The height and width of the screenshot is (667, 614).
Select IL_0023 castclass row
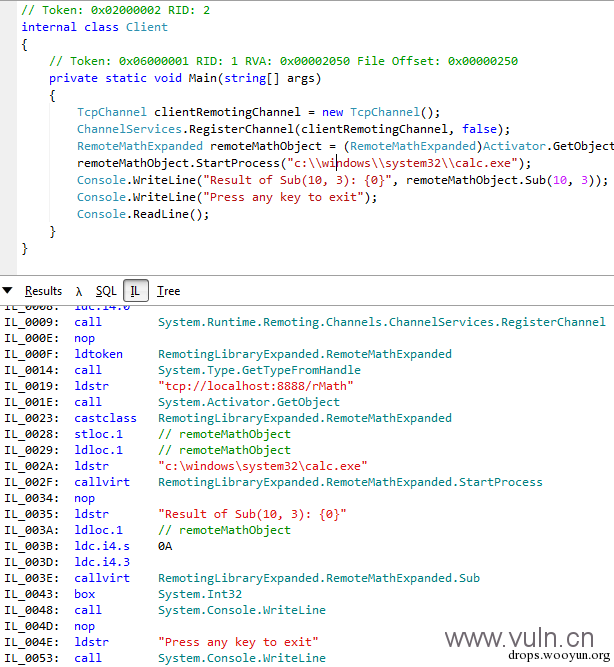[x=228, y=418]
